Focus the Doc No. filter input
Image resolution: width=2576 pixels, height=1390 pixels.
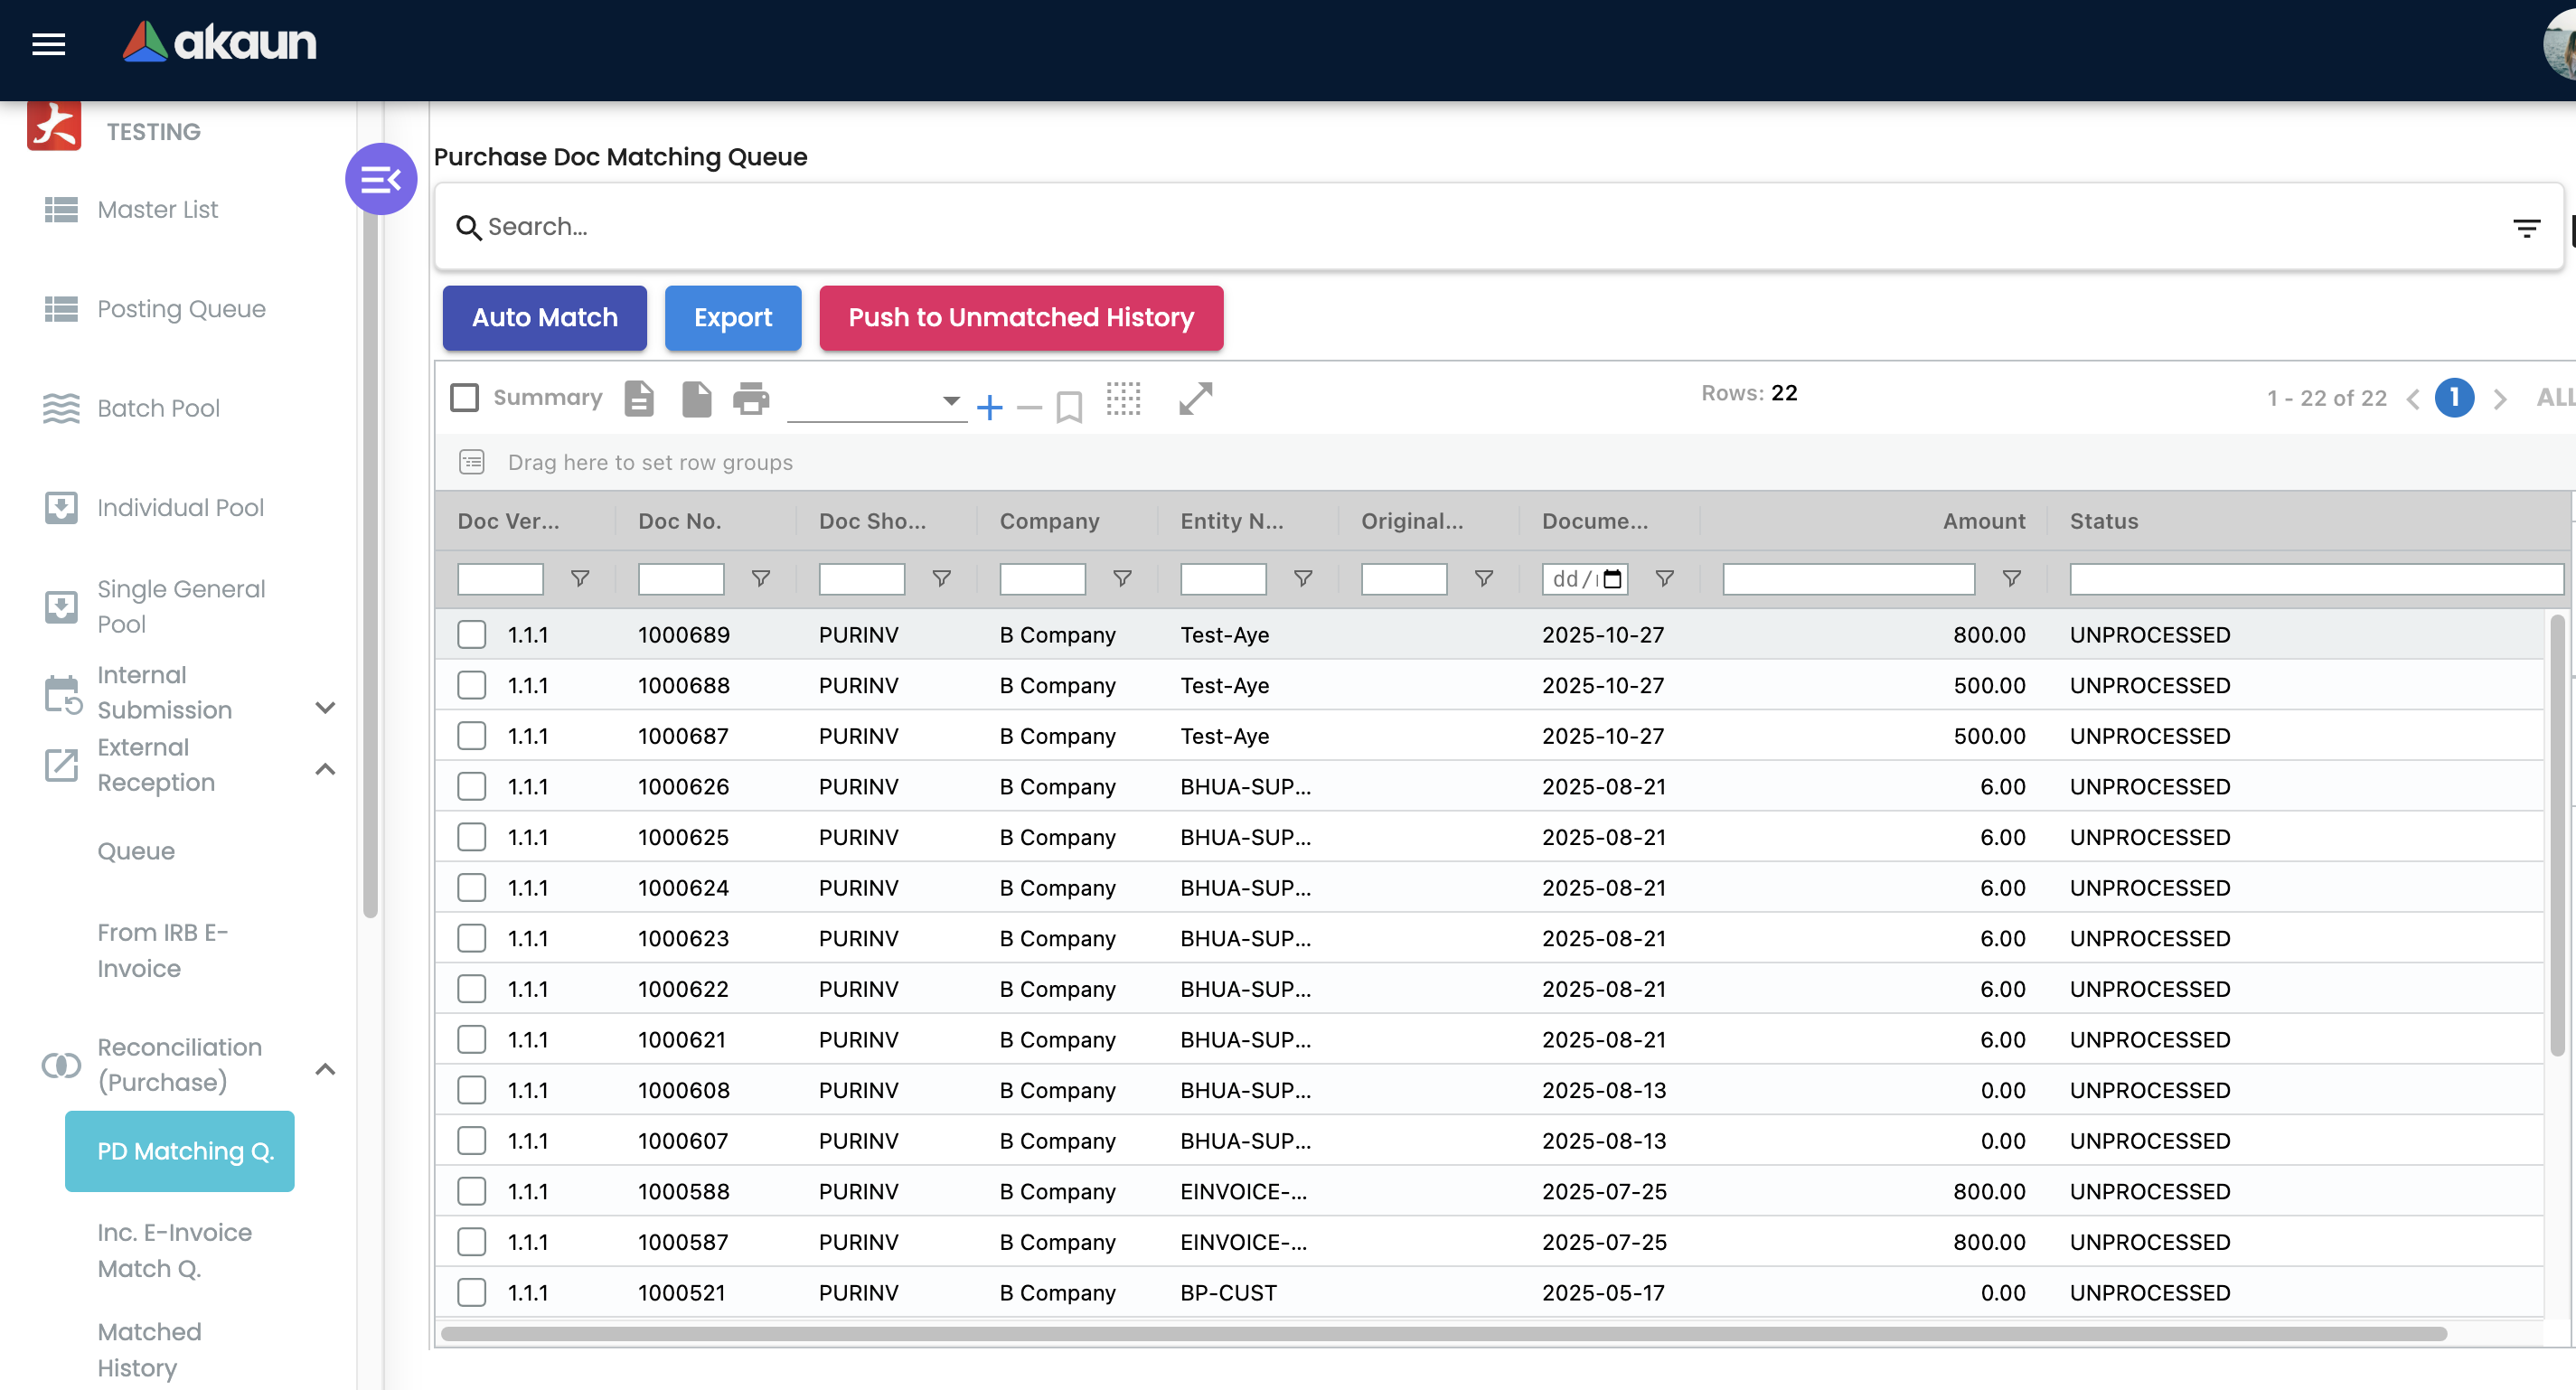coord(681,579)
